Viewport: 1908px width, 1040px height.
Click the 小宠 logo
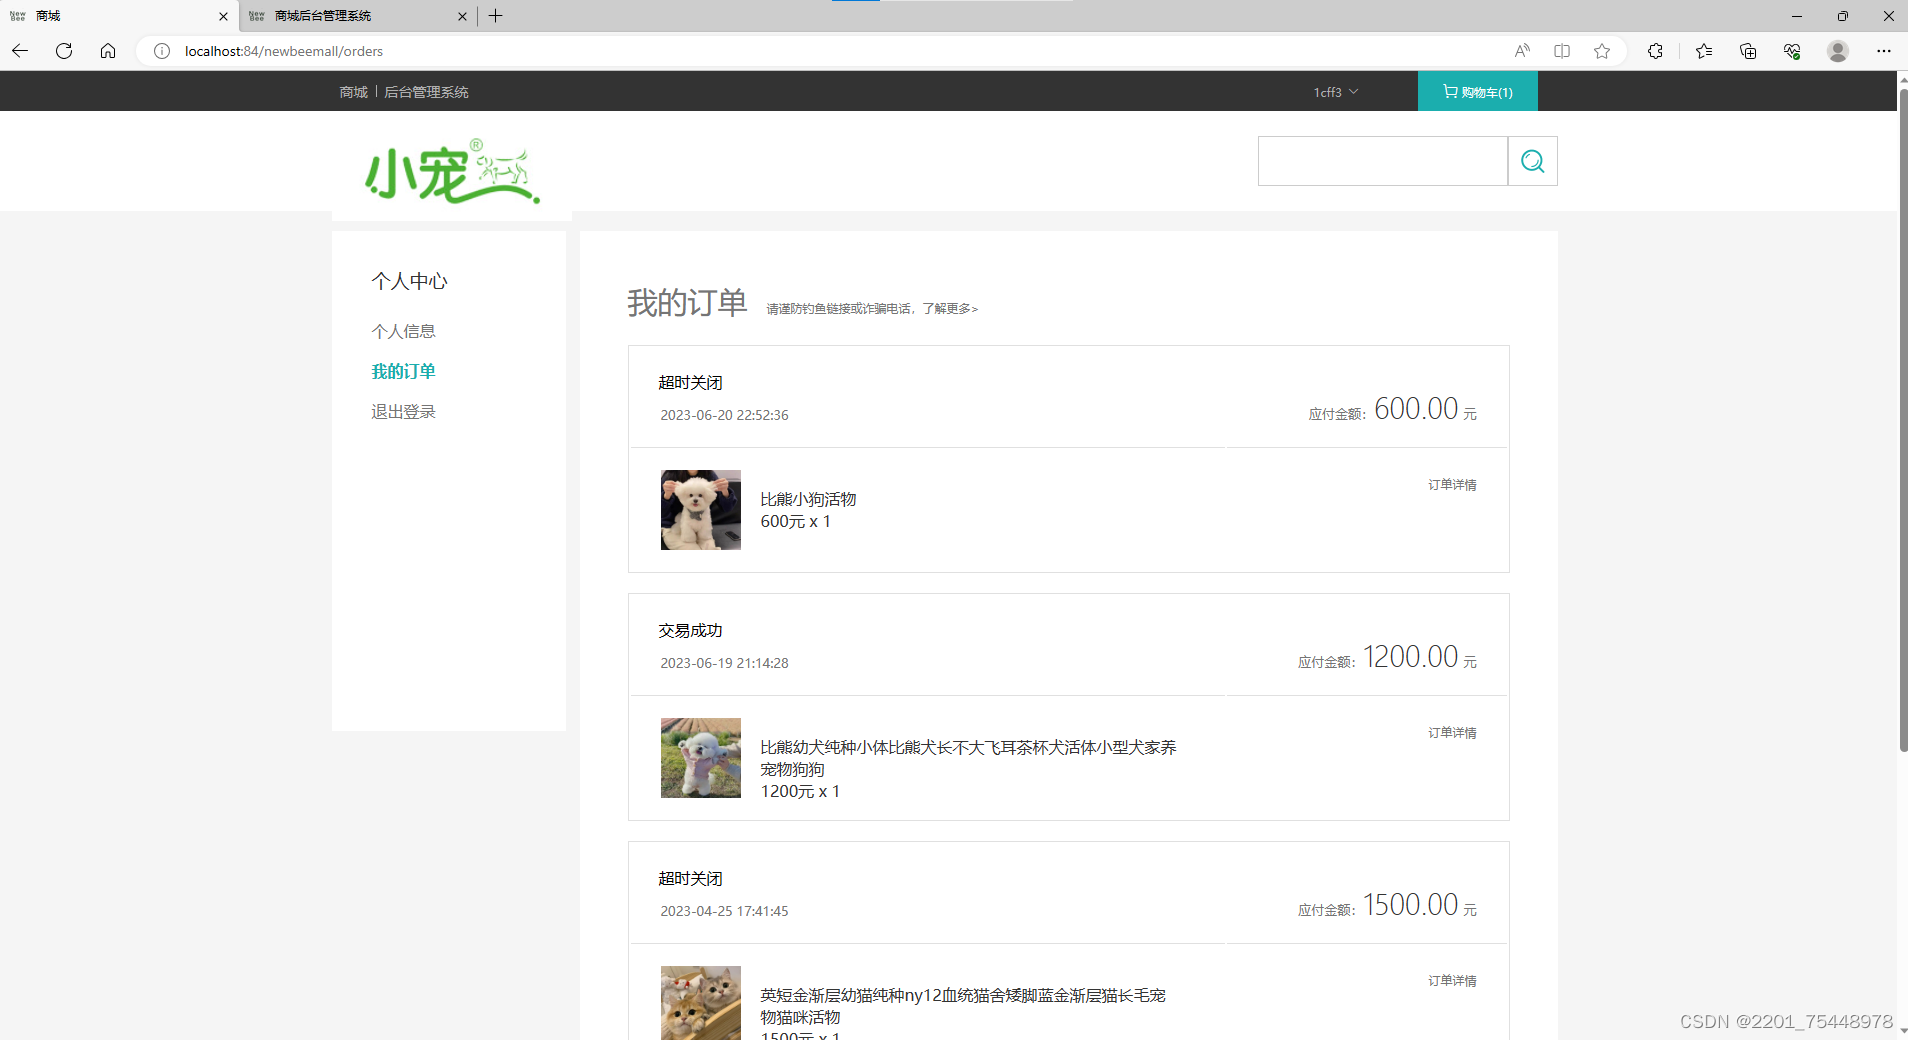(x=451, y=172)
